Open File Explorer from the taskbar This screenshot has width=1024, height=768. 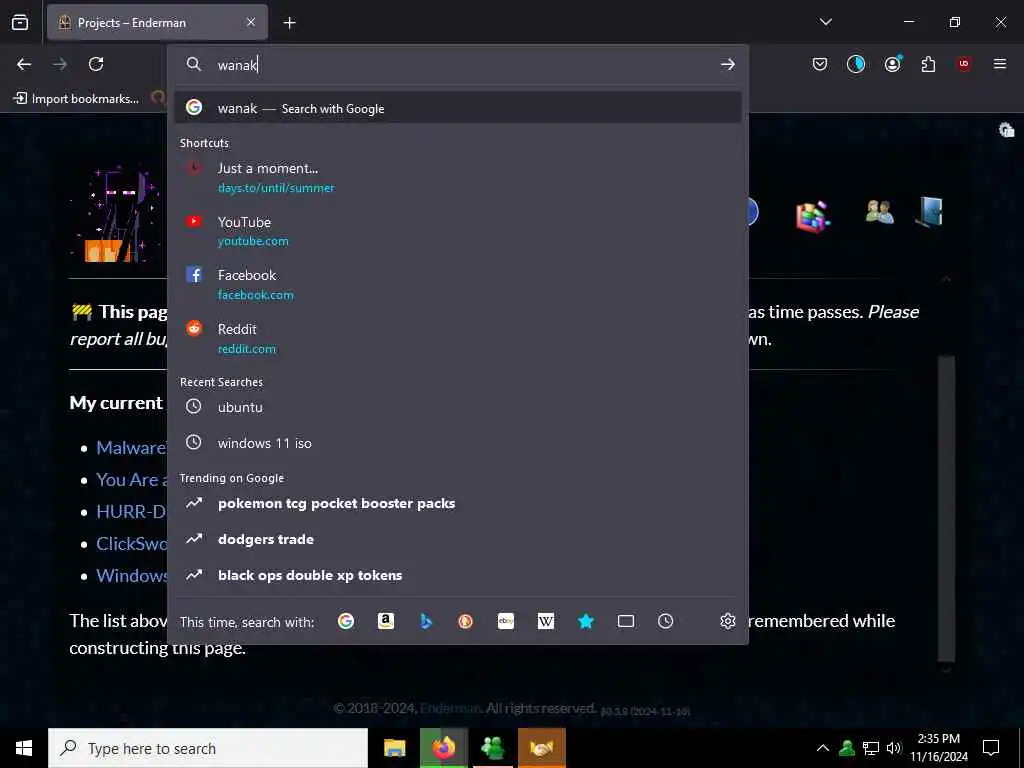pos(394,748)
